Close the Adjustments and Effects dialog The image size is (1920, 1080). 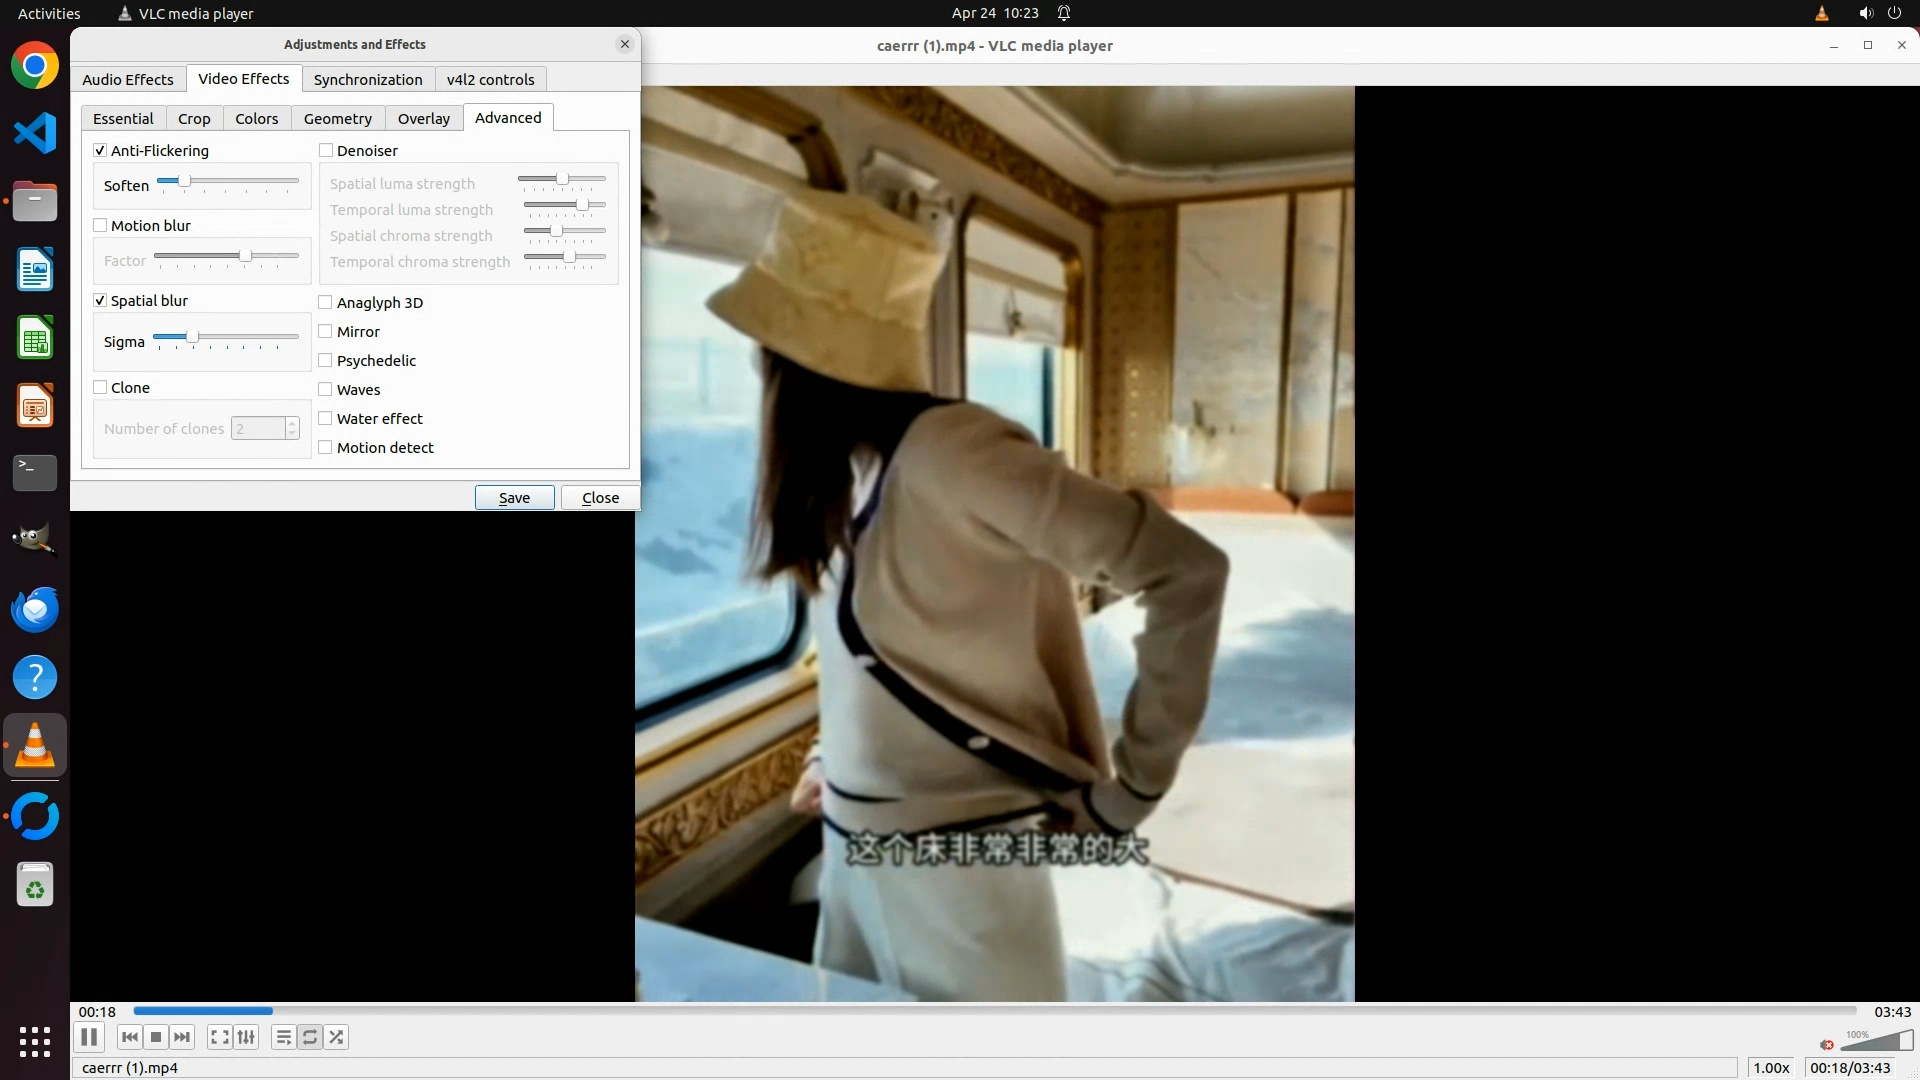point(600,498)
